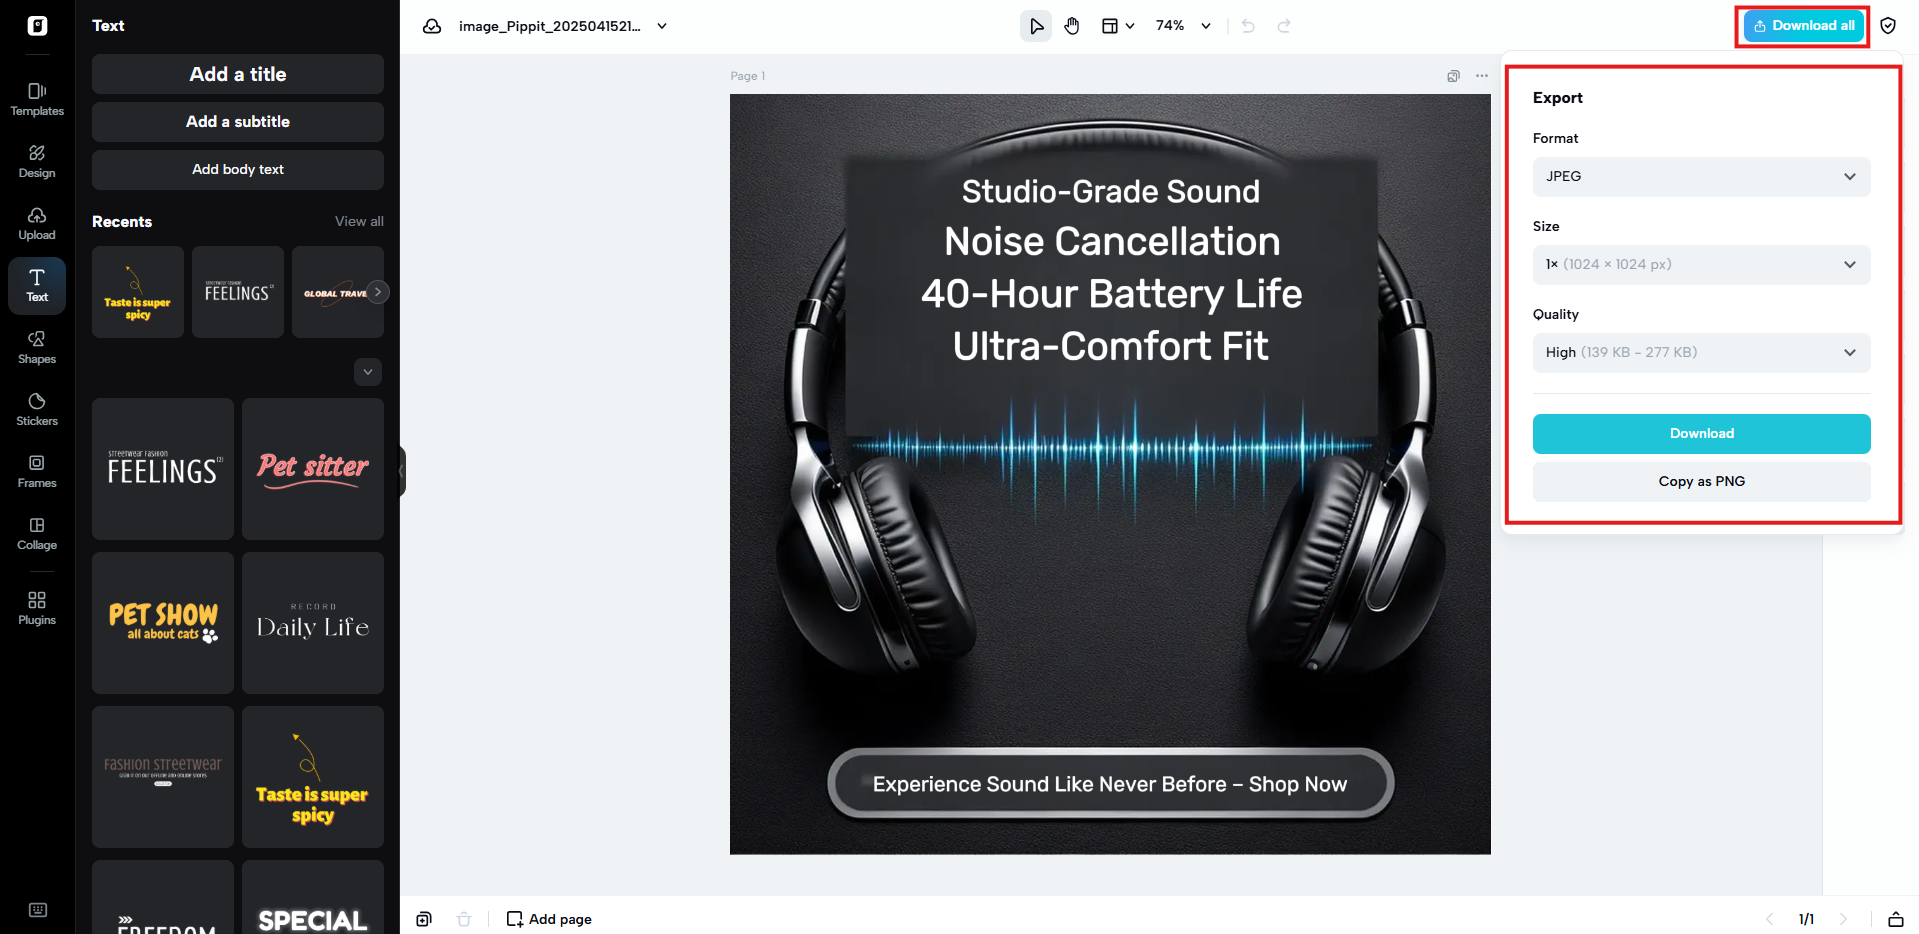Open the Design panel

(x=36, y=160)
